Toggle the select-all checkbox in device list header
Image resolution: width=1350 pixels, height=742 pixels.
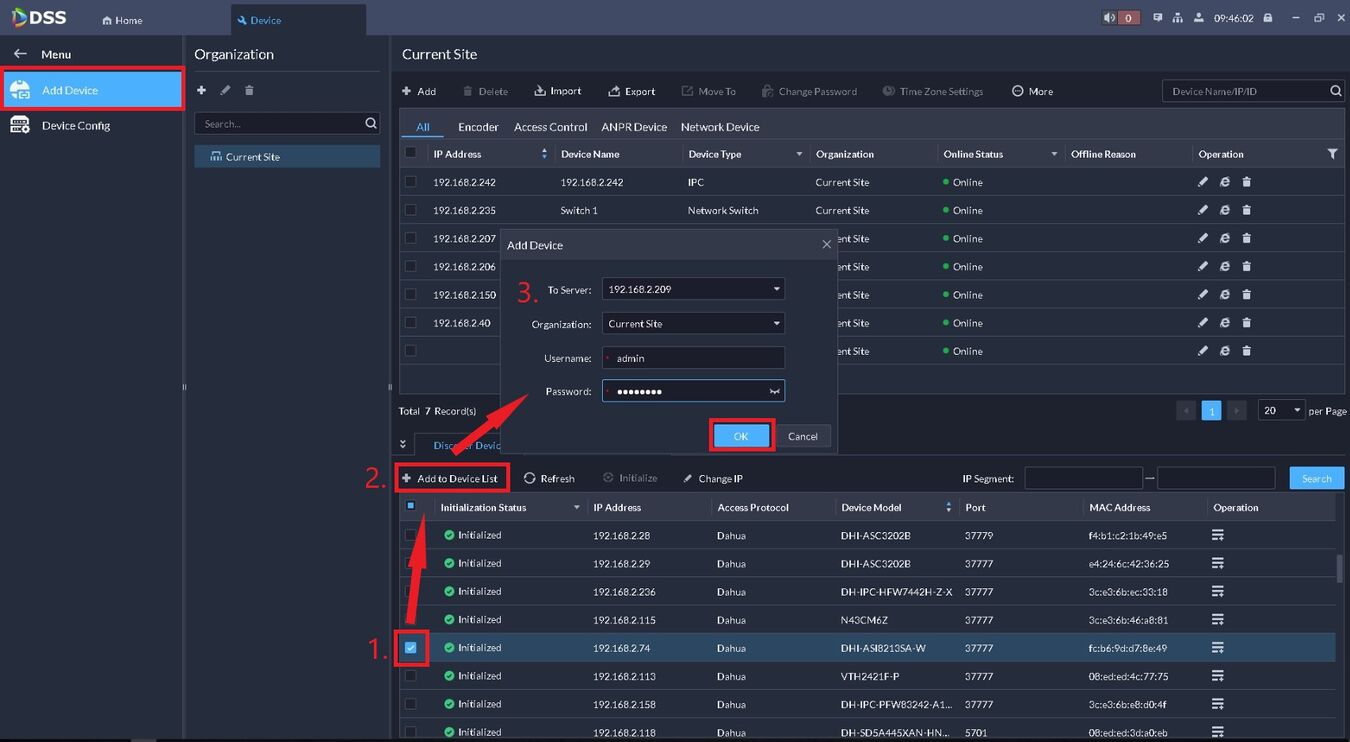pyautogui.click(x=410, y=154)
